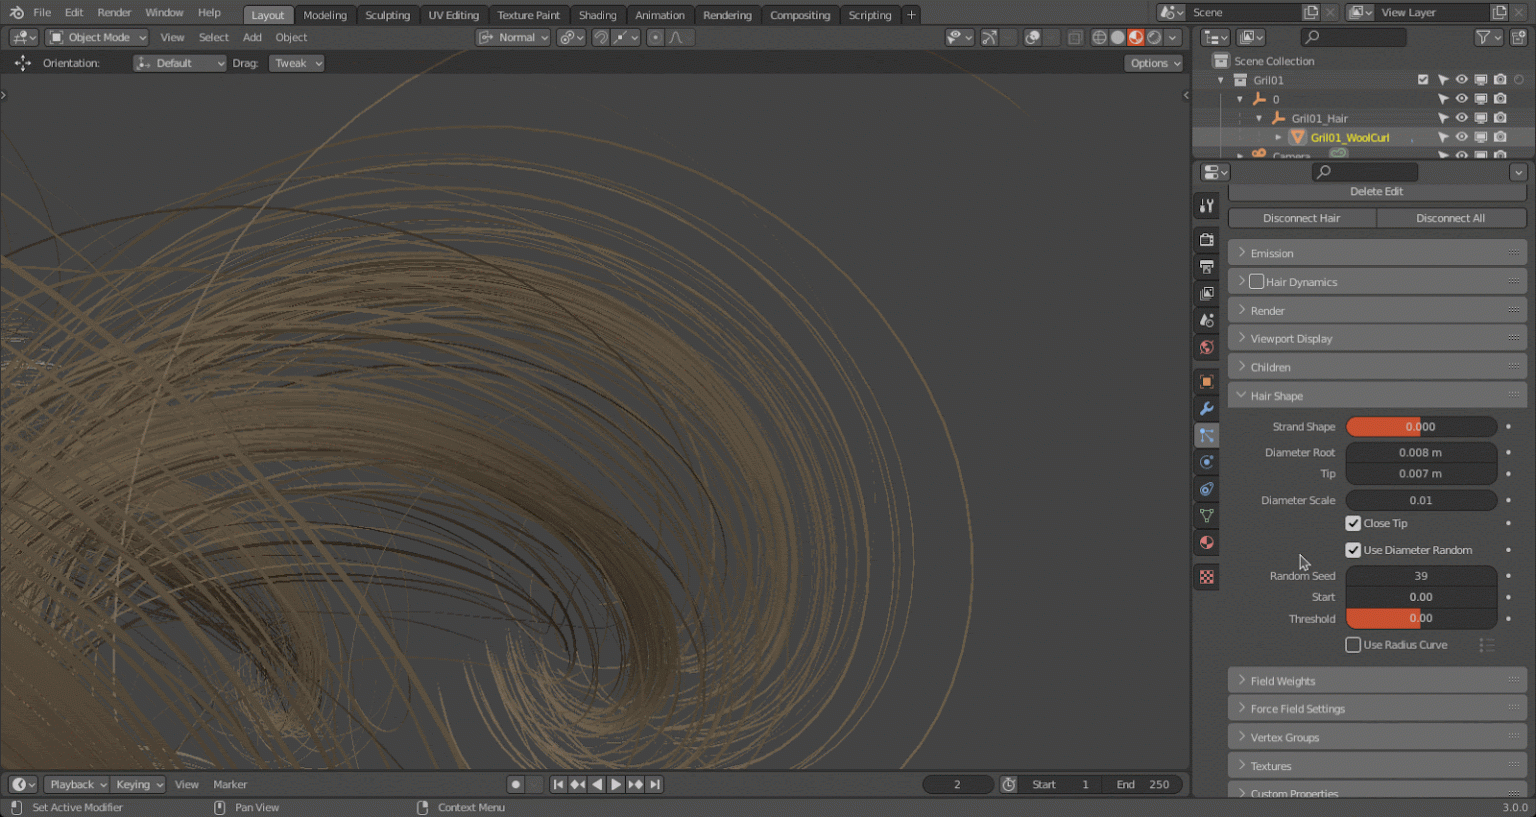Open Modifier Properties with the wrench icon
Screen dimensions: 1536x817
pos(1206,408)
